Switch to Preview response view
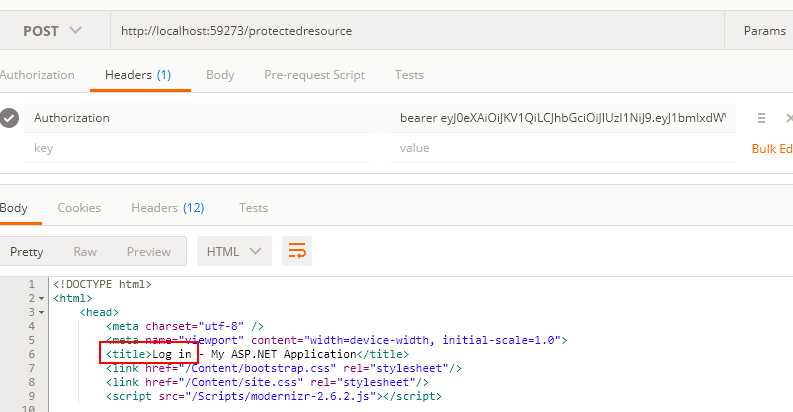The image size is (793, 412). pyautogui.click(x=149, y=252)
